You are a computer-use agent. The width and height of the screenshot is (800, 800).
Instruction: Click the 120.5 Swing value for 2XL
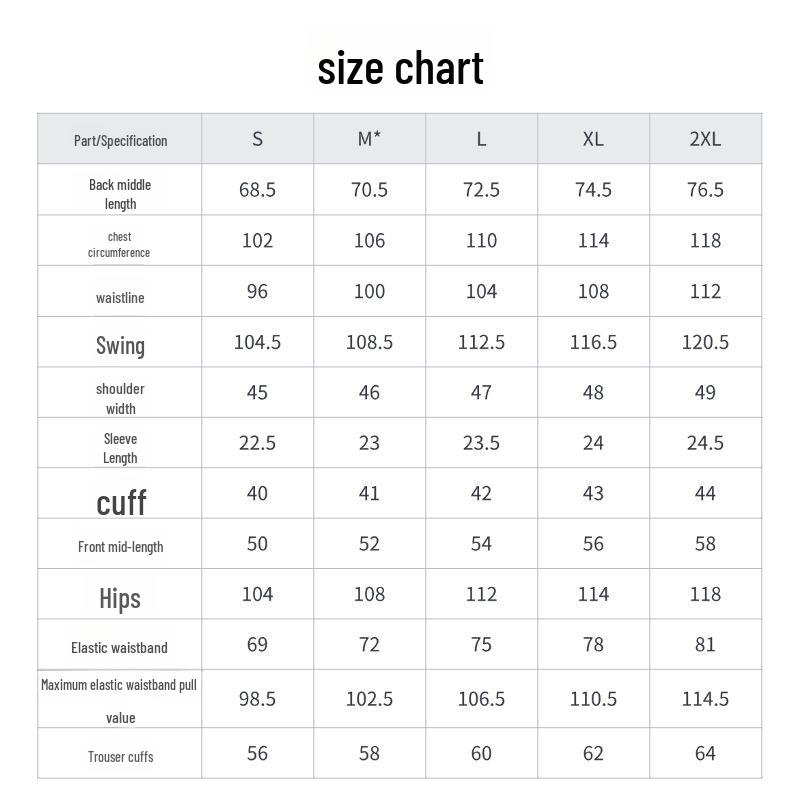pyautogui.click(x=705, y=343)
